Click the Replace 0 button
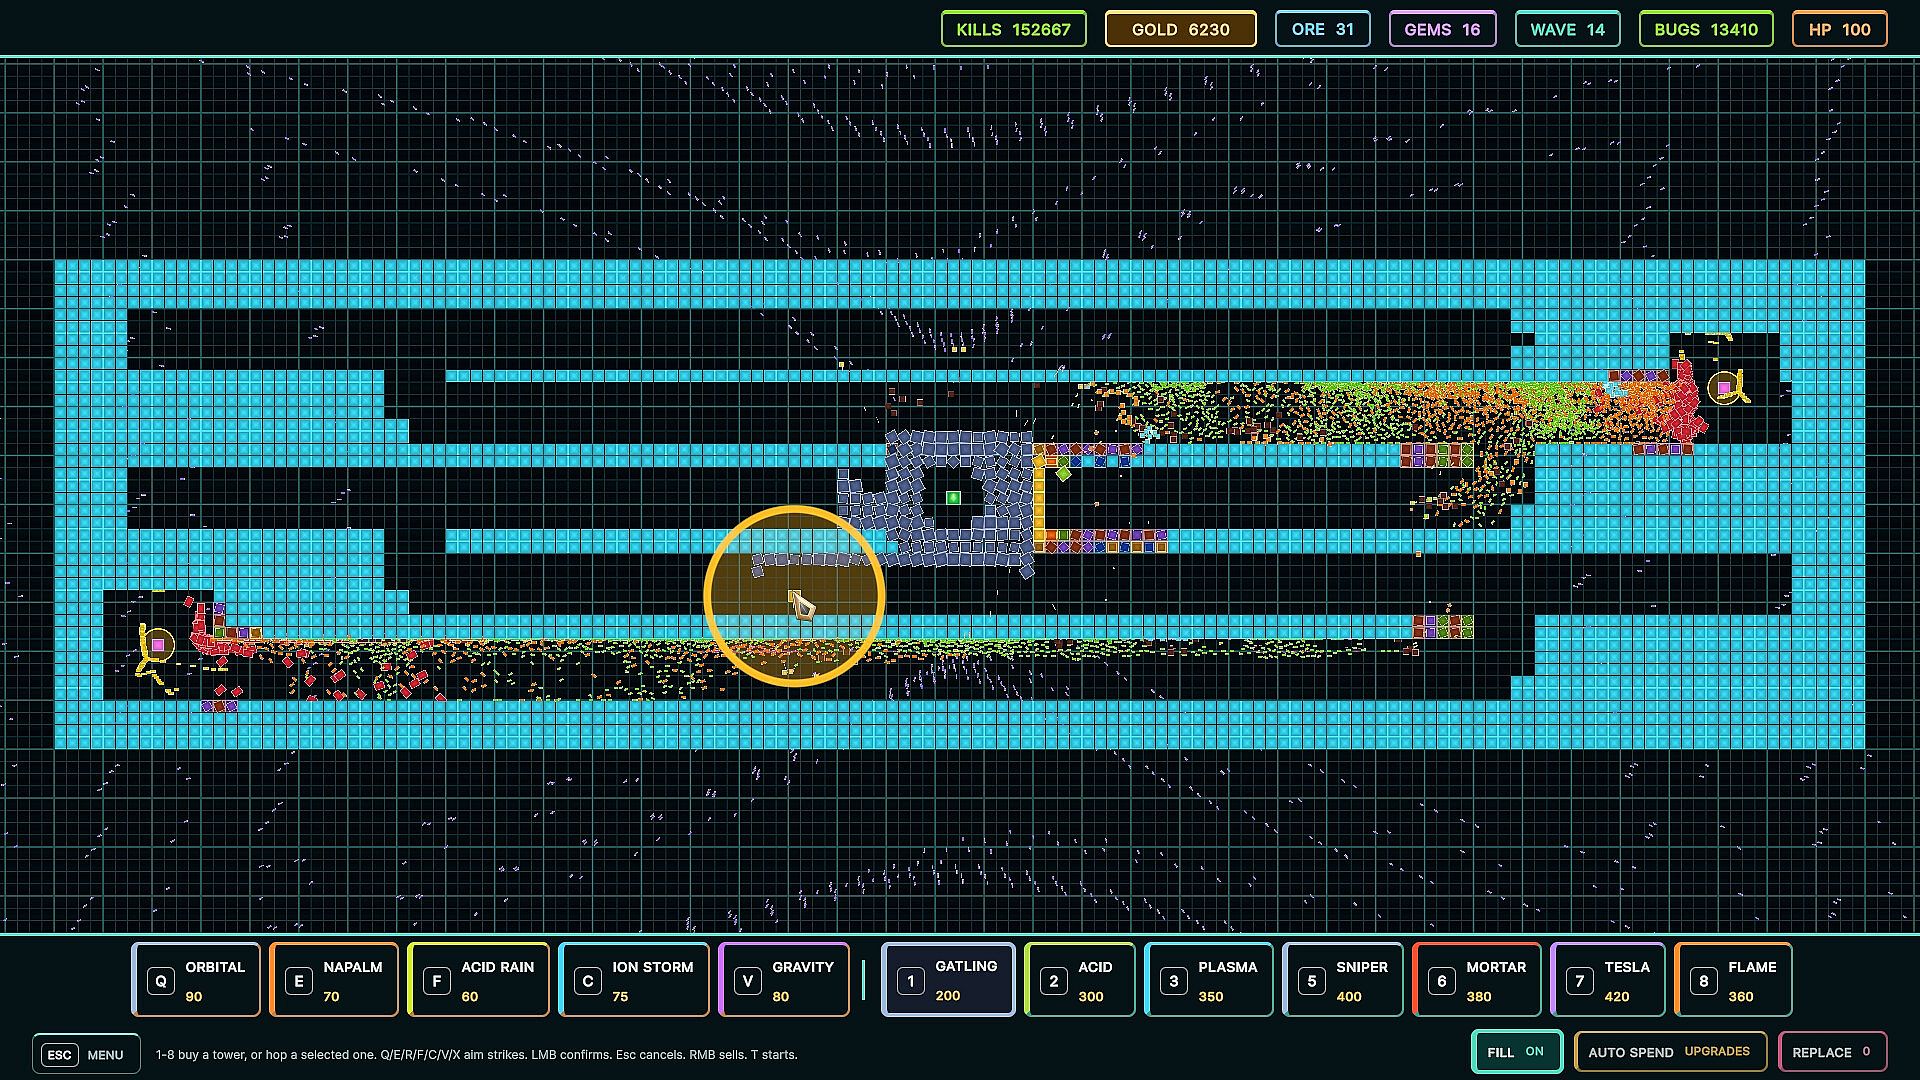Viewport: 1920px width, 1080px height. point(1832,1052)
